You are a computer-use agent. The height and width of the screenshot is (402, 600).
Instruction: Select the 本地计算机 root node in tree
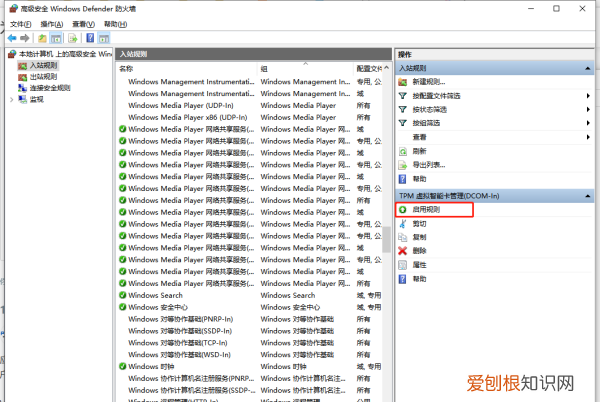tap(65, 54)
